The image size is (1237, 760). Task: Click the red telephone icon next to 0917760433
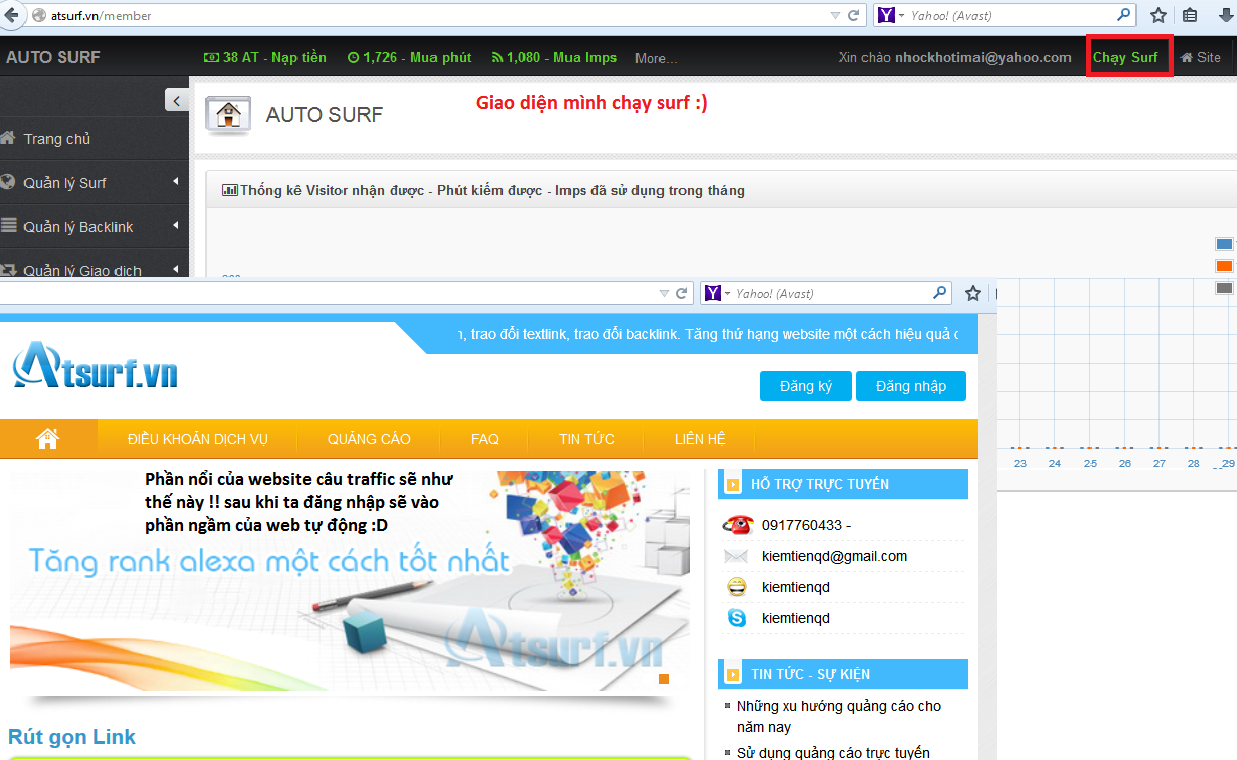coord(737,525)
